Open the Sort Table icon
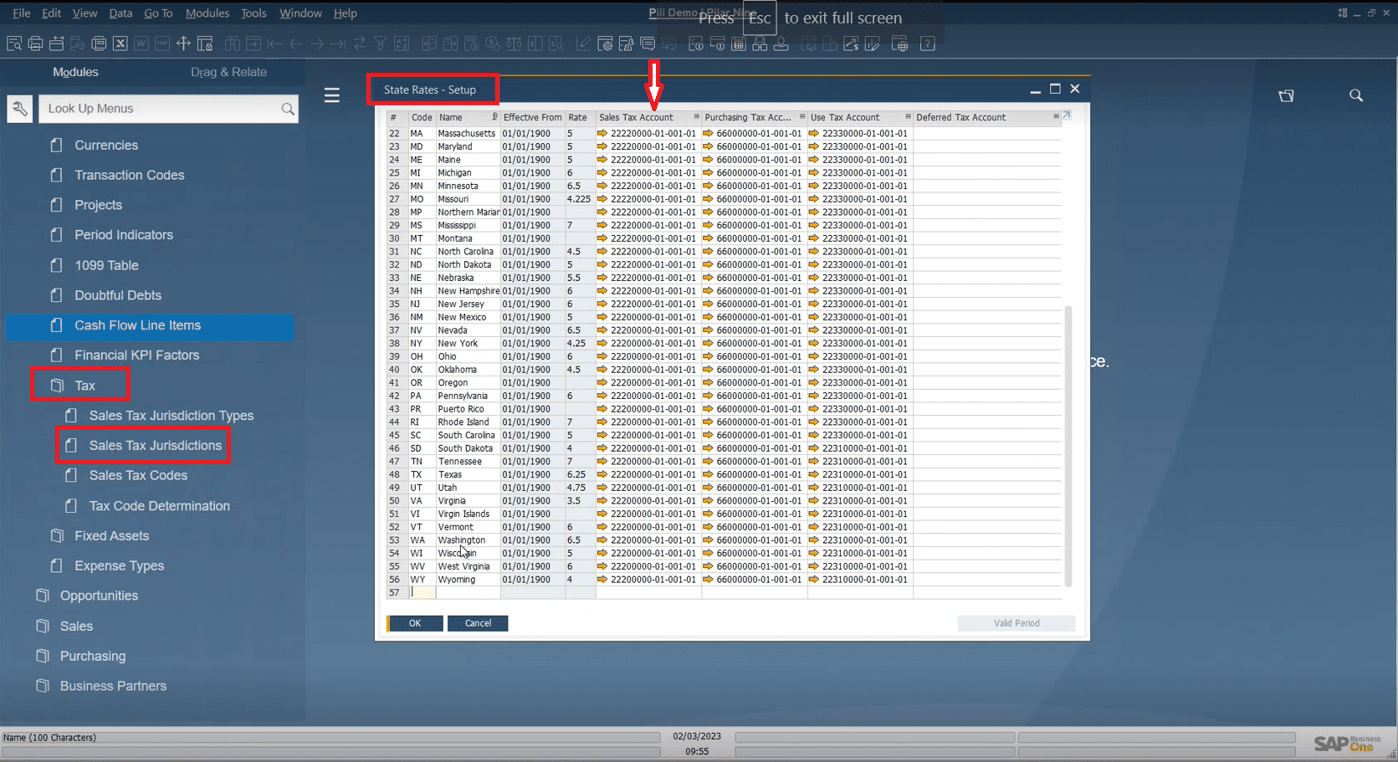 point(401,44)
